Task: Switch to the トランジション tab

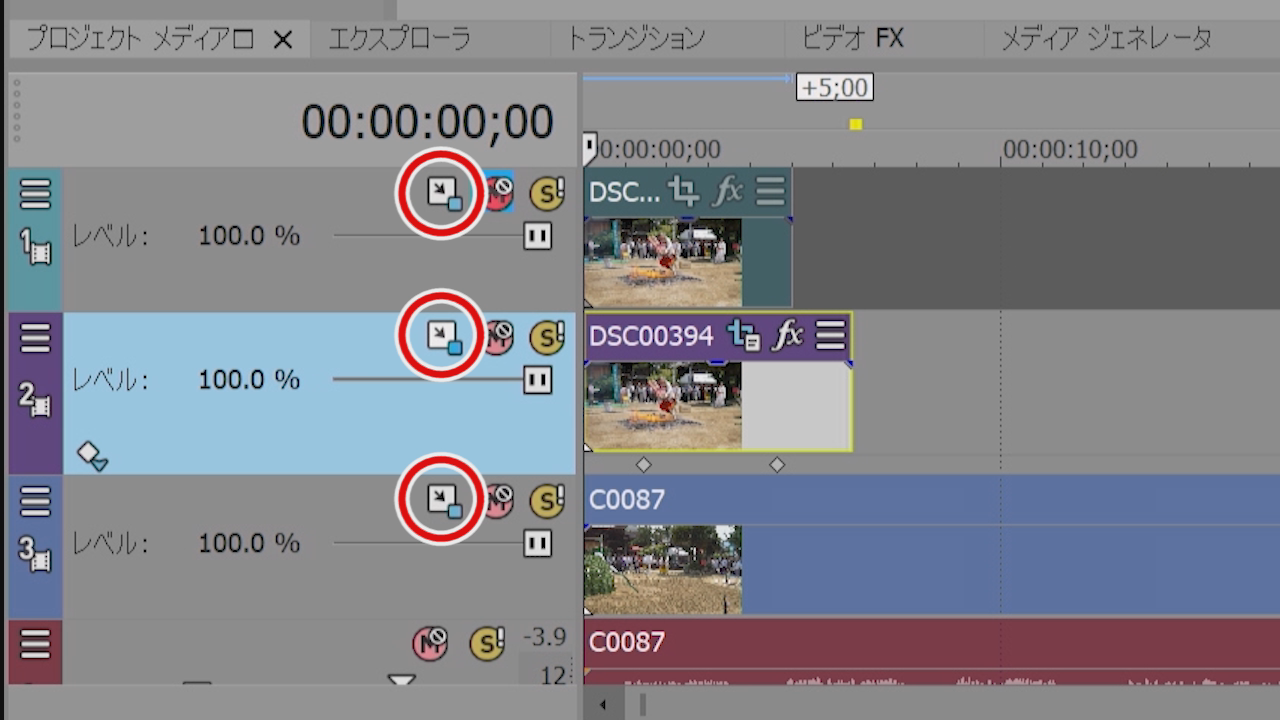Action: (x=636, y=39)
